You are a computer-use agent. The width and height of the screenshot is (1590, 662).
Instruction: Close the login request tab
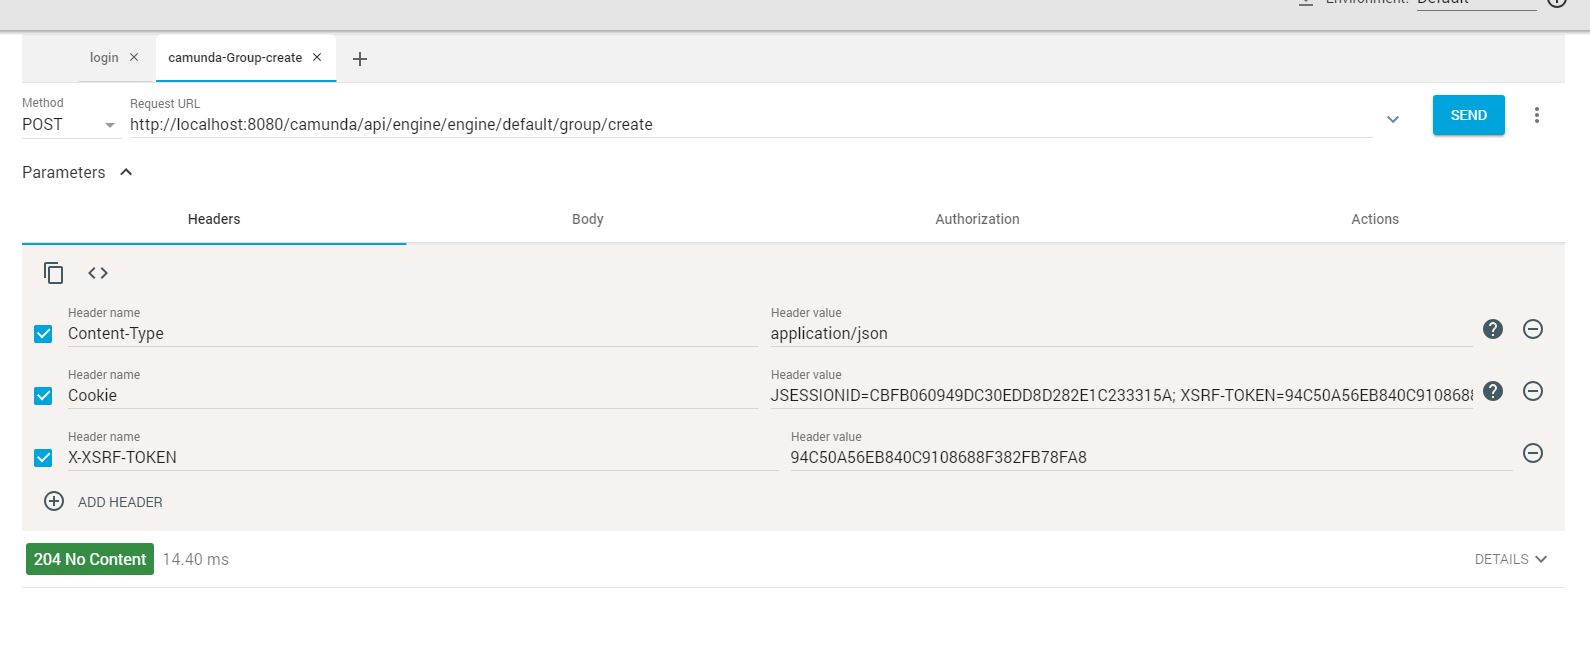[134, 58]
